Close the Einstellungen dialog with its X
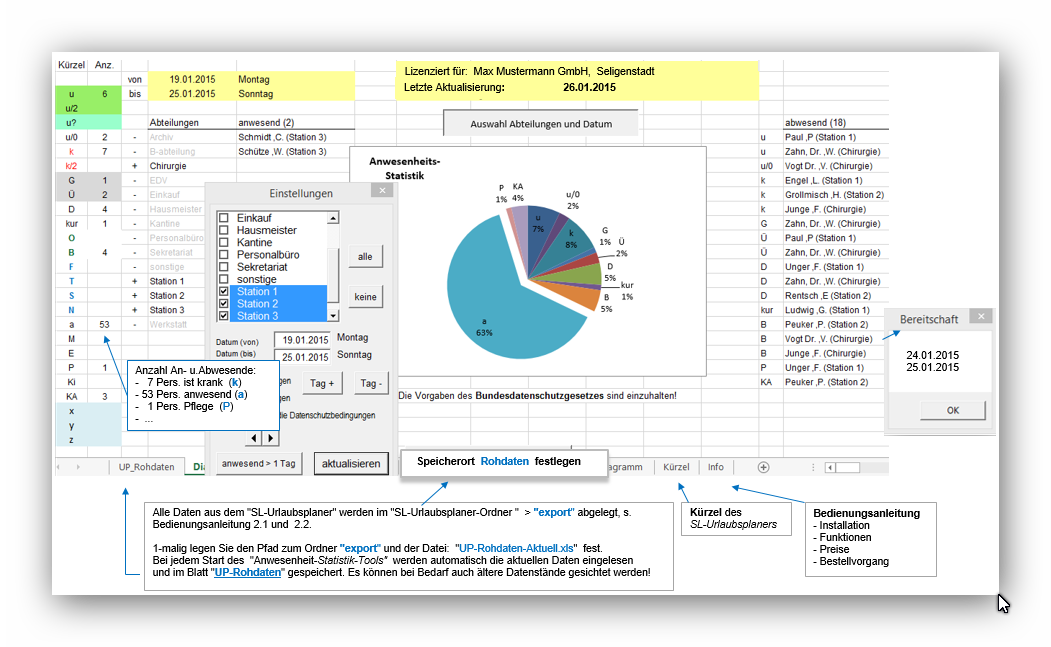The image size is (1051, 647). 382,191
